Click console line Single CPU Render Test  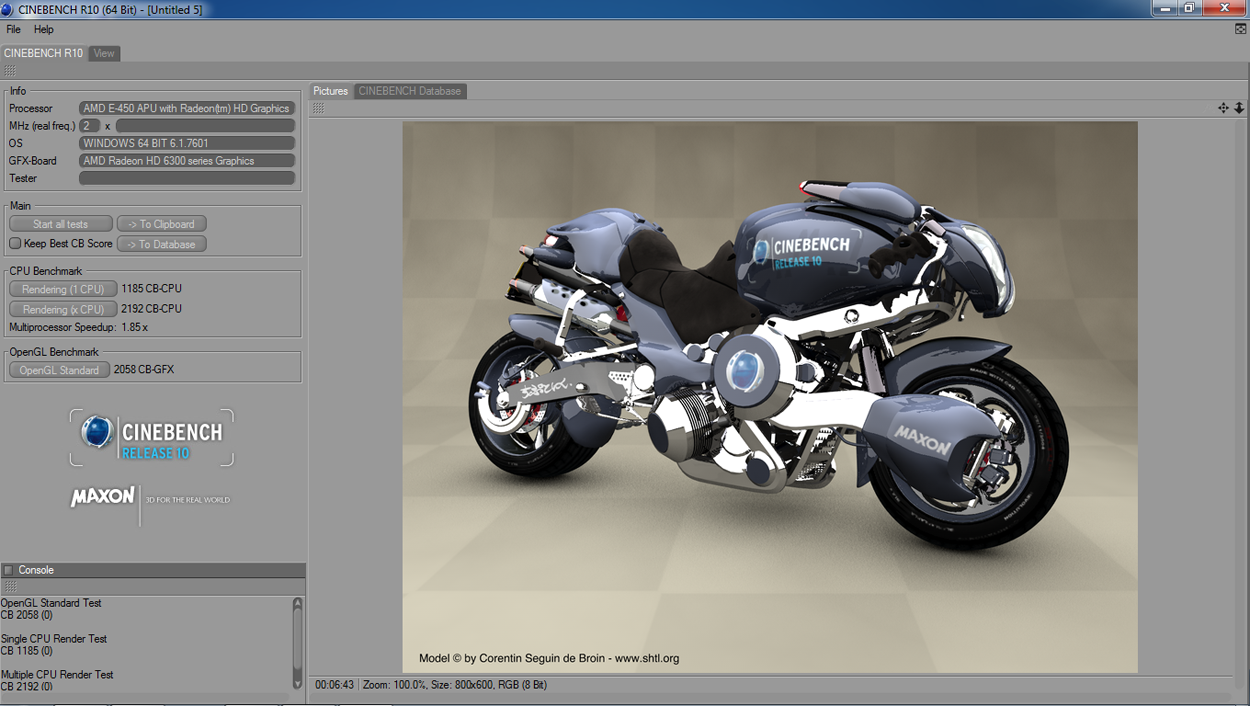pyautogui.click(x=54, y=639)
